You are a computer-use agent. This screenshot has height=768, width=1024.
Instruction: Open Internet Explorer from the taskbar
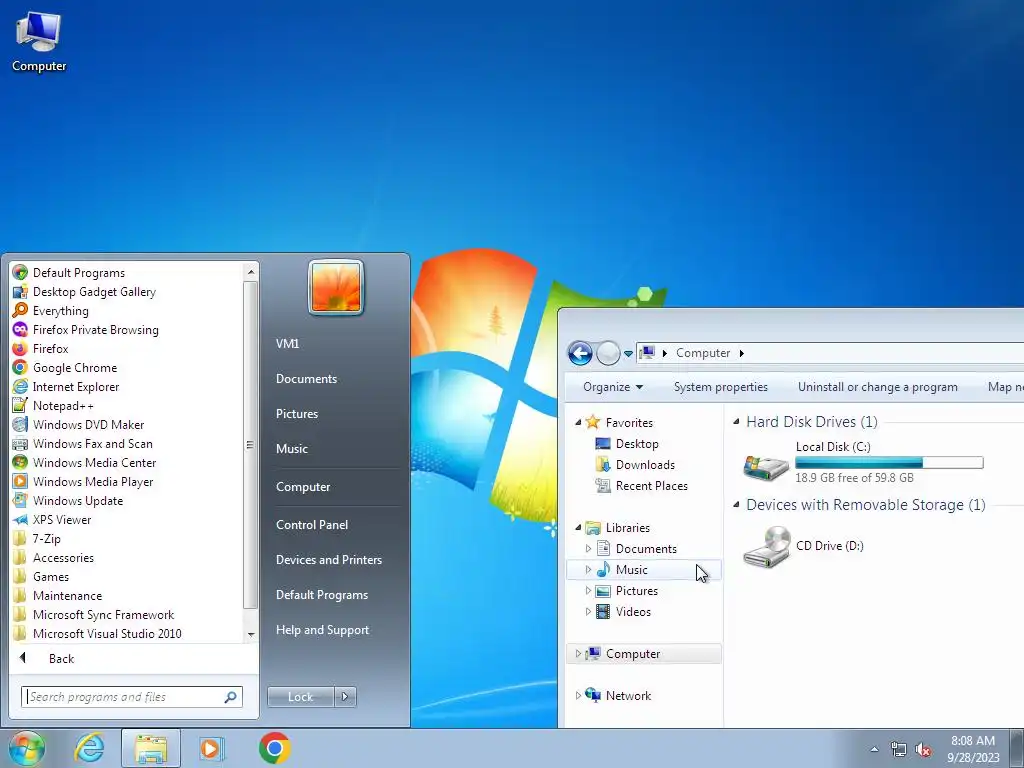(x=89, y=748)
